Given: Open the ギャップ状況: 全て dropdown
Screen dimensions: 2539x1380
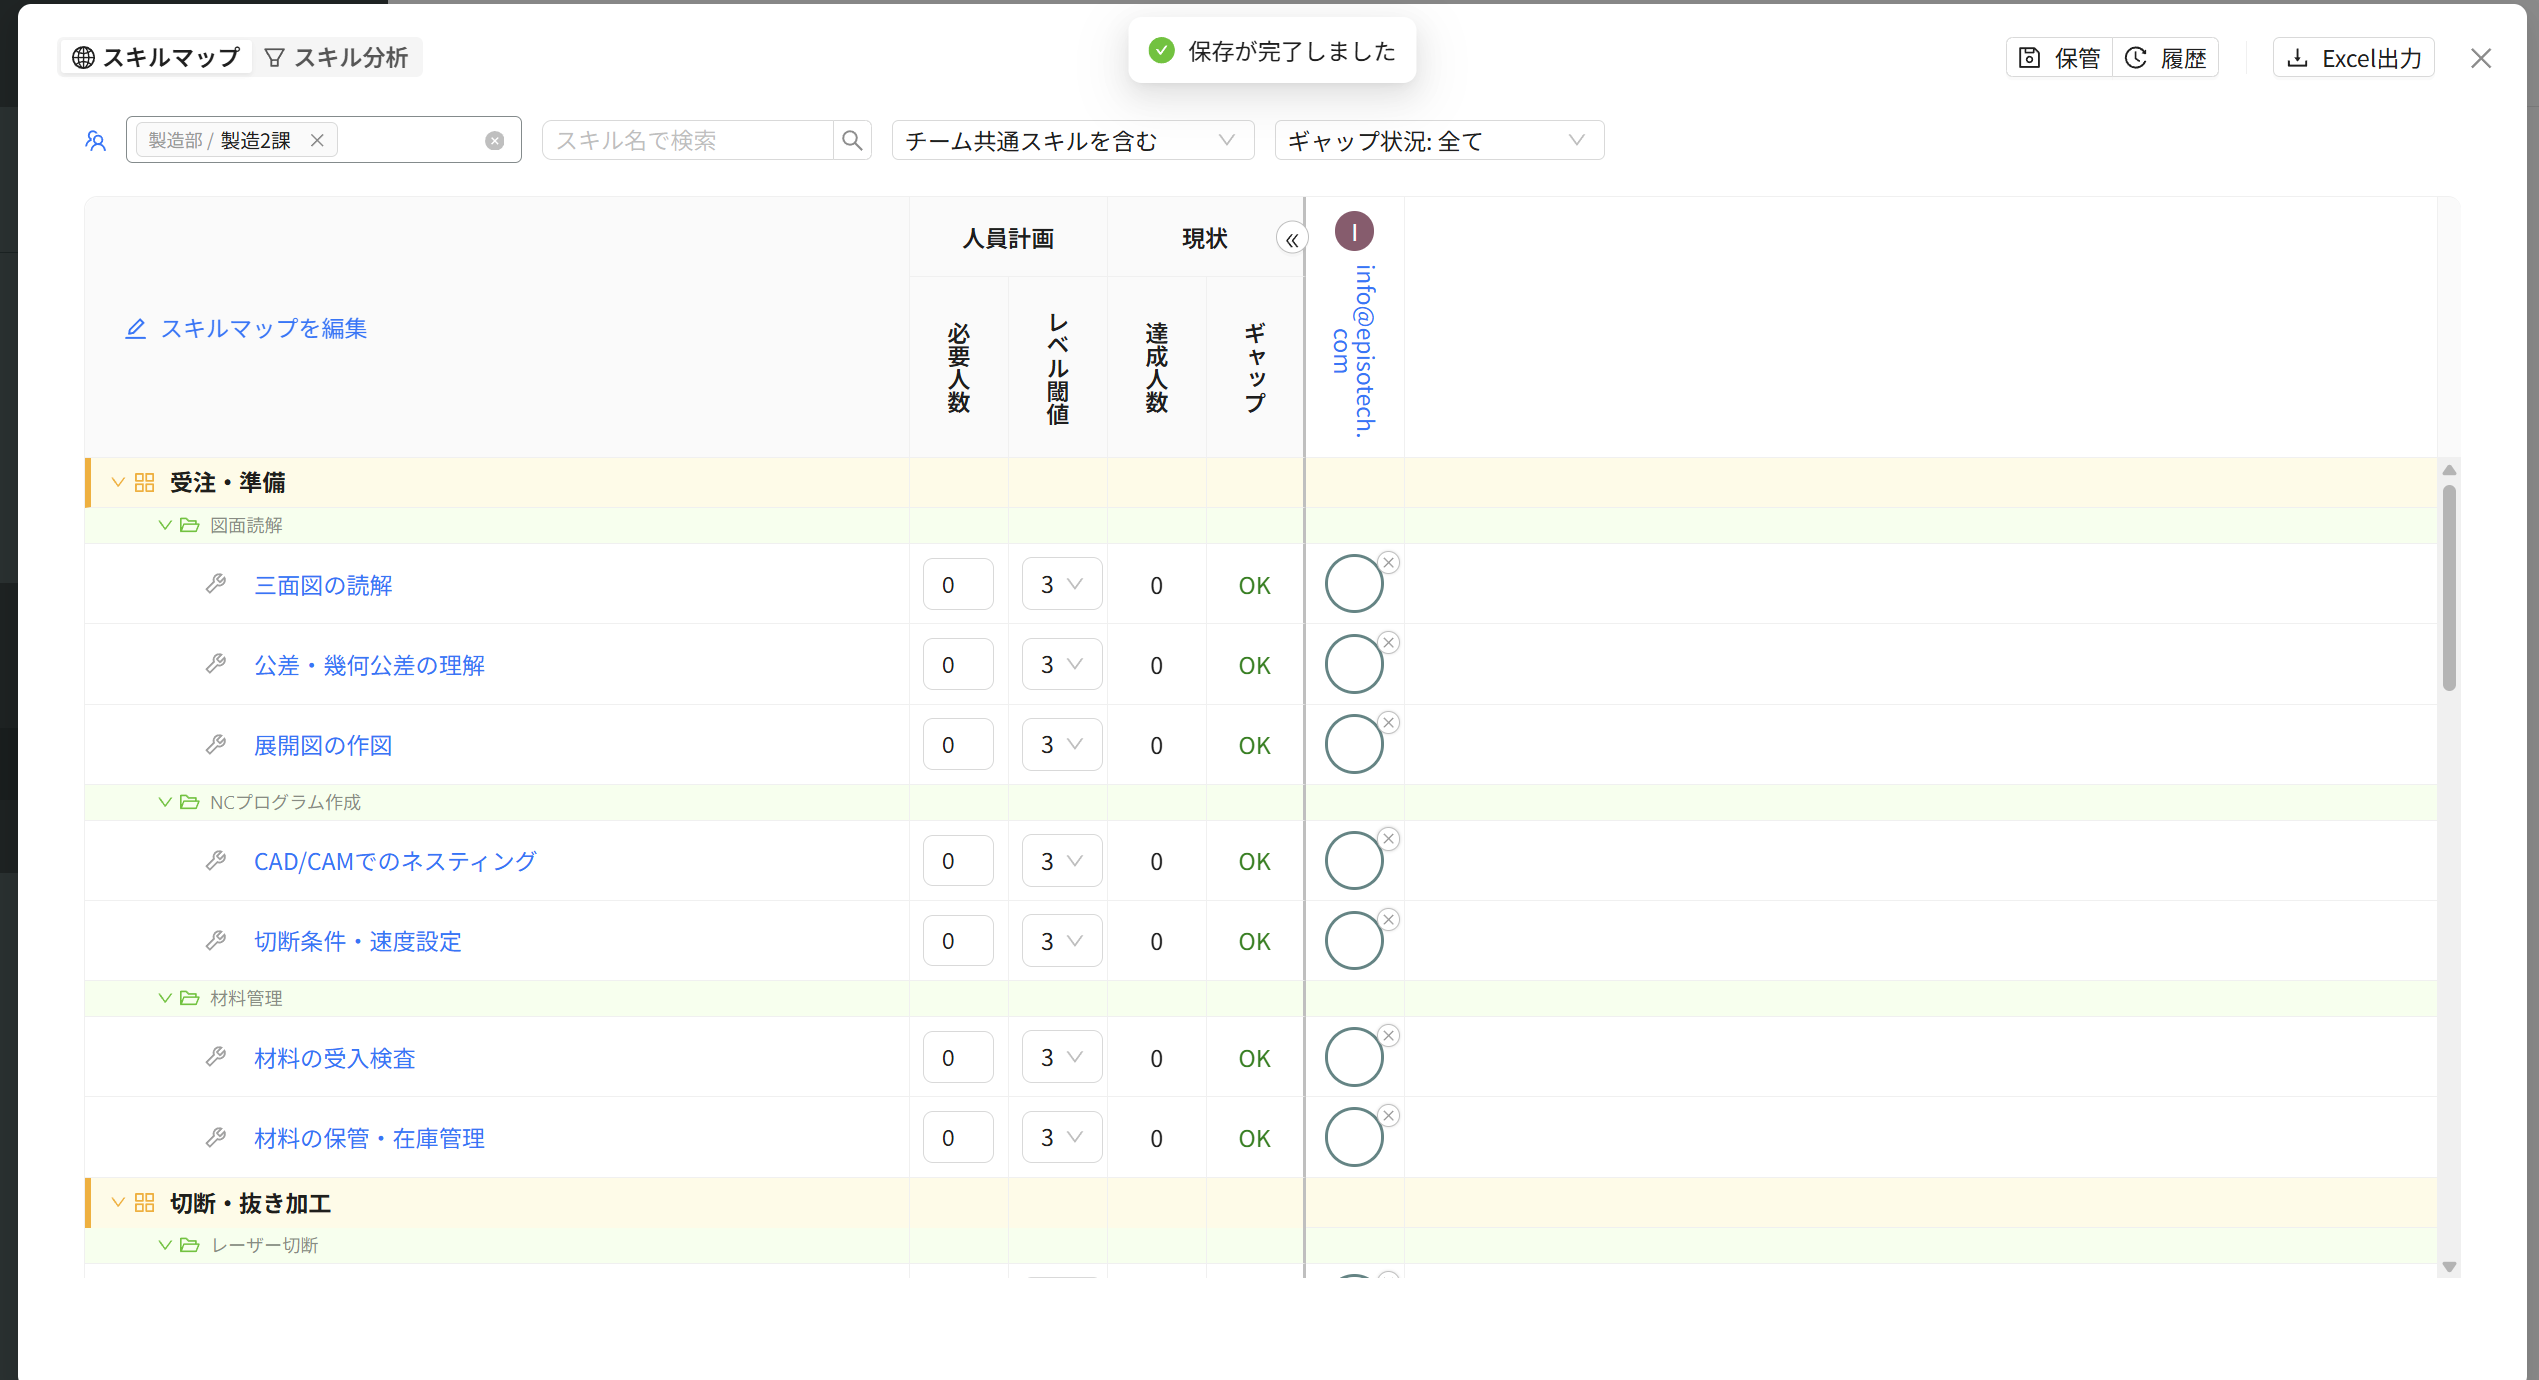Looking at the screenshot, I should click(x=1439, y=140).
